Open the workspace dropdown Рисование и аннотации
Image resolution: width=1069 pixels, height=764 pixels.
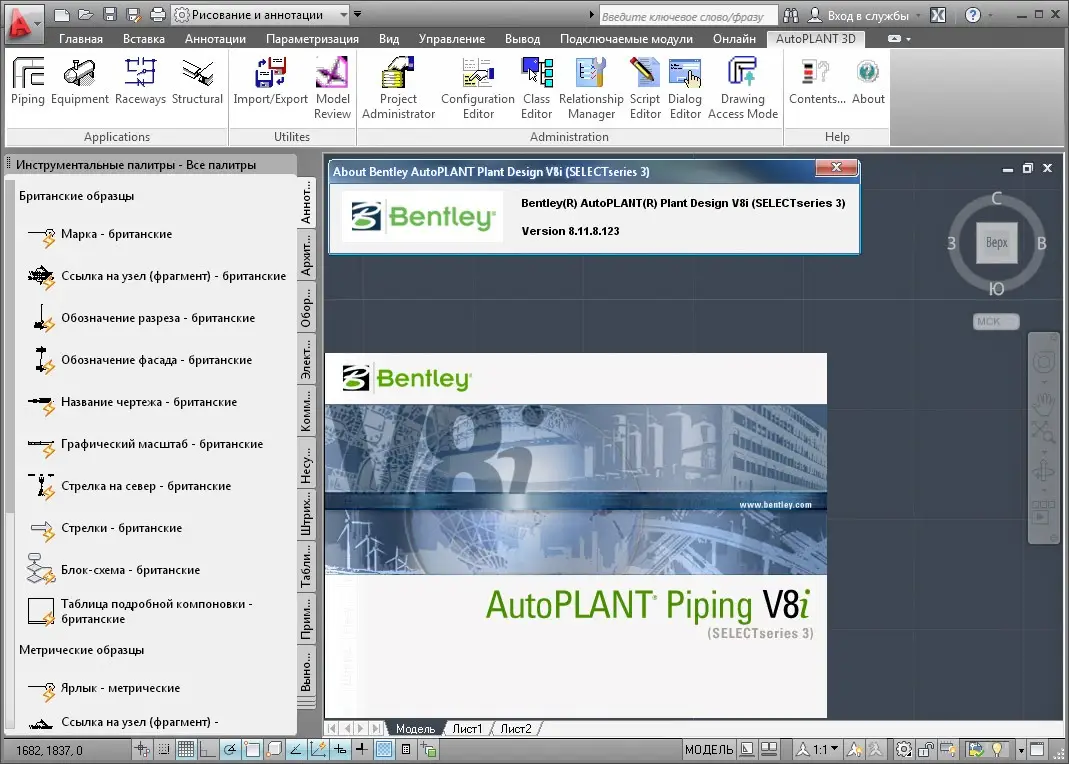coord(260,14)
